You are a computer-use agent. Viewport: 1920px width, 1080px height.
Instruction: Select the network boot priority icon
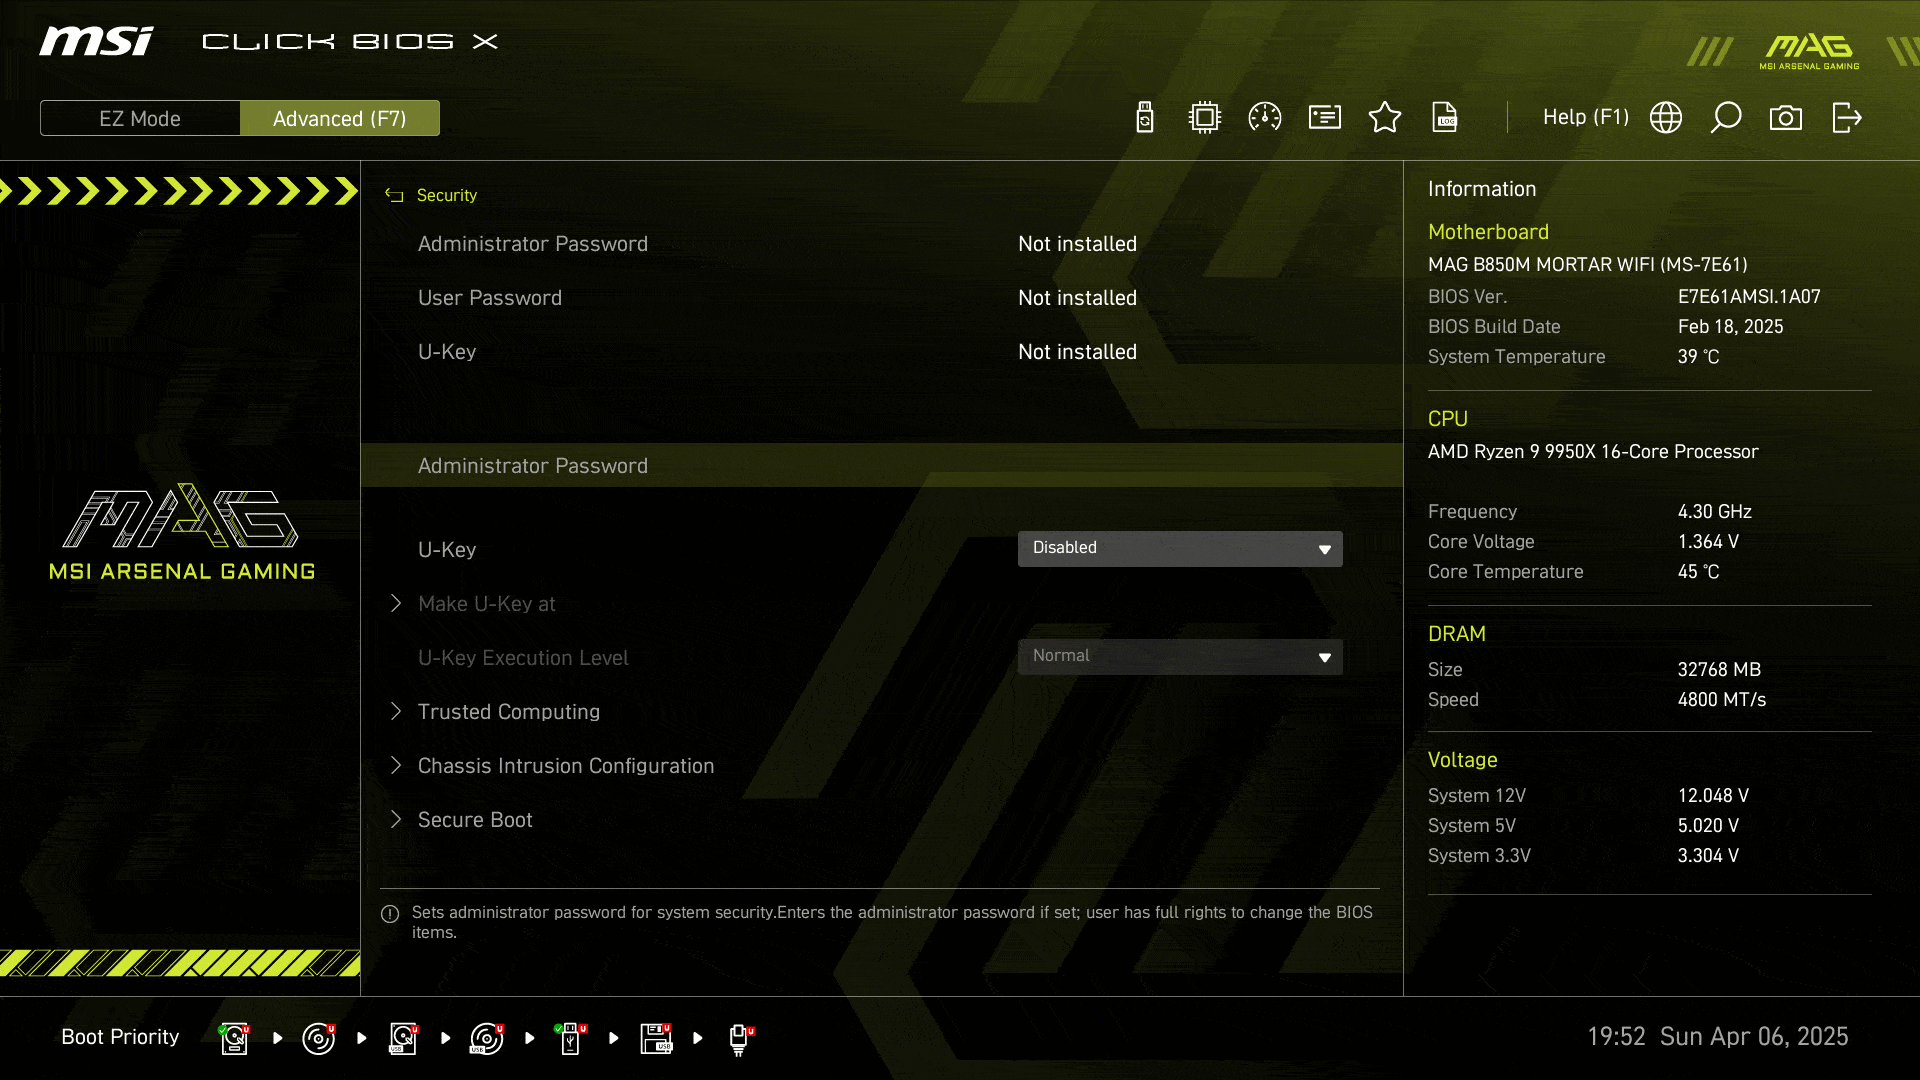click(x=740, y=1038)
